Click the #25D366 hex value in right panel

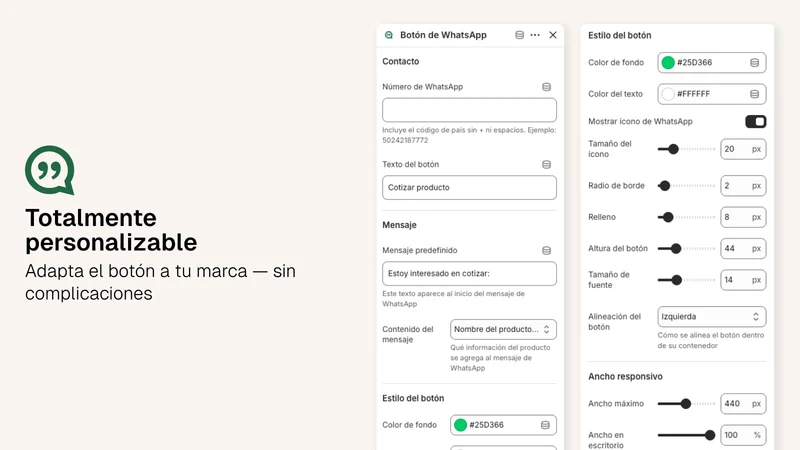point(694,63)
